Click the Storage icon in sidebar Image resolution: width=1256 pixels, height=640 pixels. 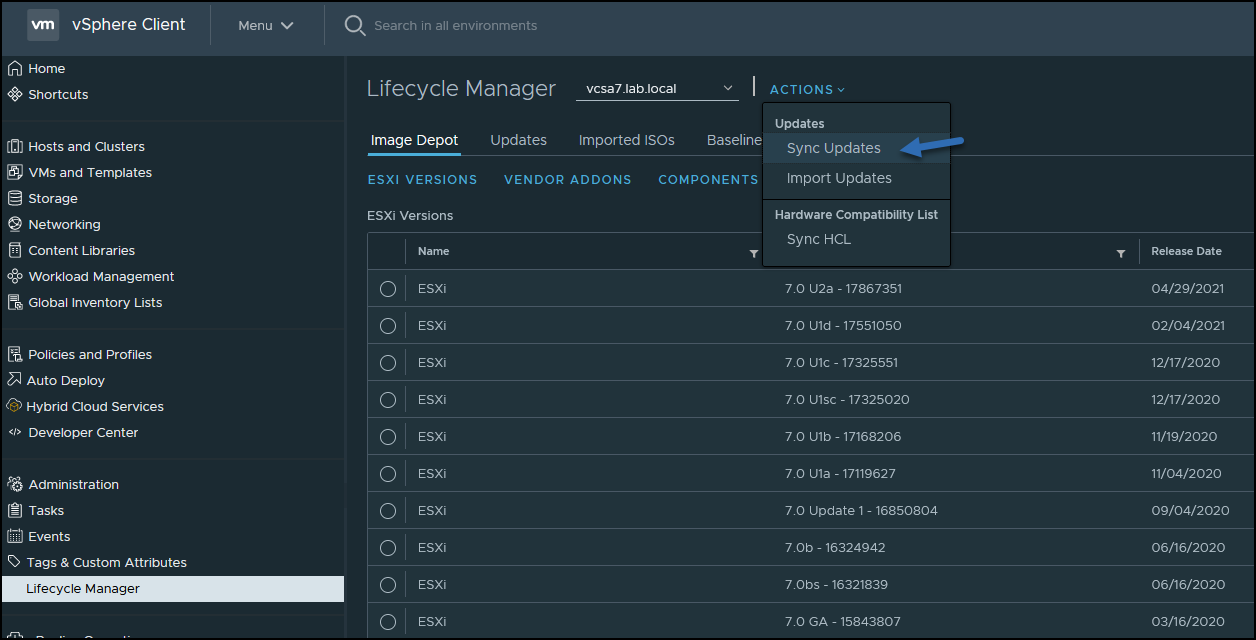coord(15,198)
